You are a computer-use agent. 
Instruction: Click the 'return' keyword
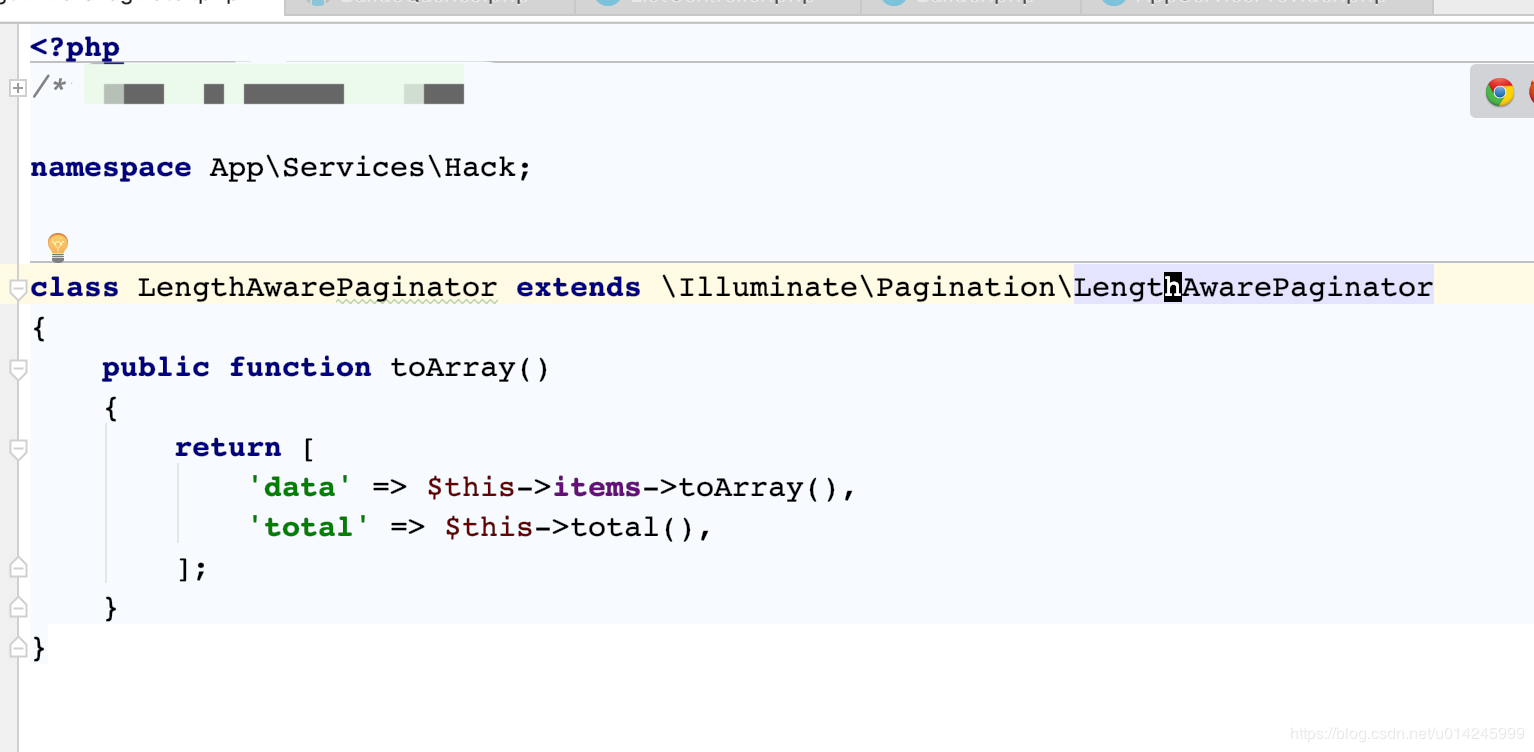click(x=228, y=448)
